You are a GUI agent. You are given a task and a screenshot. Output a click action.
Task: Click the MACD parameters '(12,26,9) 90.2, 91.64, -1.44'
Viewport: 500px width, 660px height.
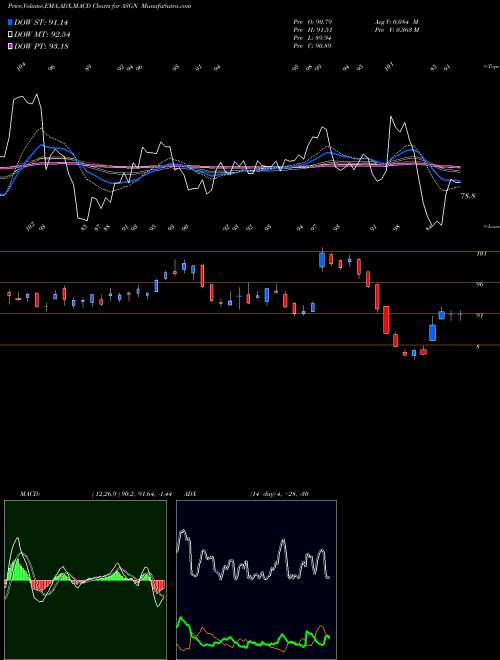[x=130, y=494]
